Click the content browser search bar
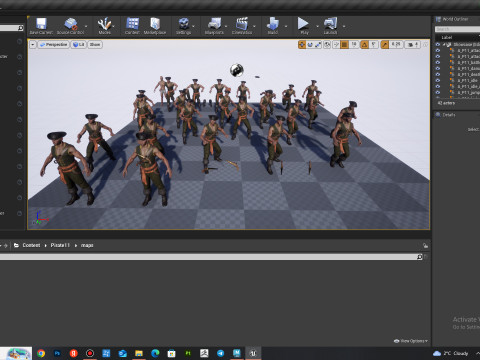 click(x=208, y=257)
